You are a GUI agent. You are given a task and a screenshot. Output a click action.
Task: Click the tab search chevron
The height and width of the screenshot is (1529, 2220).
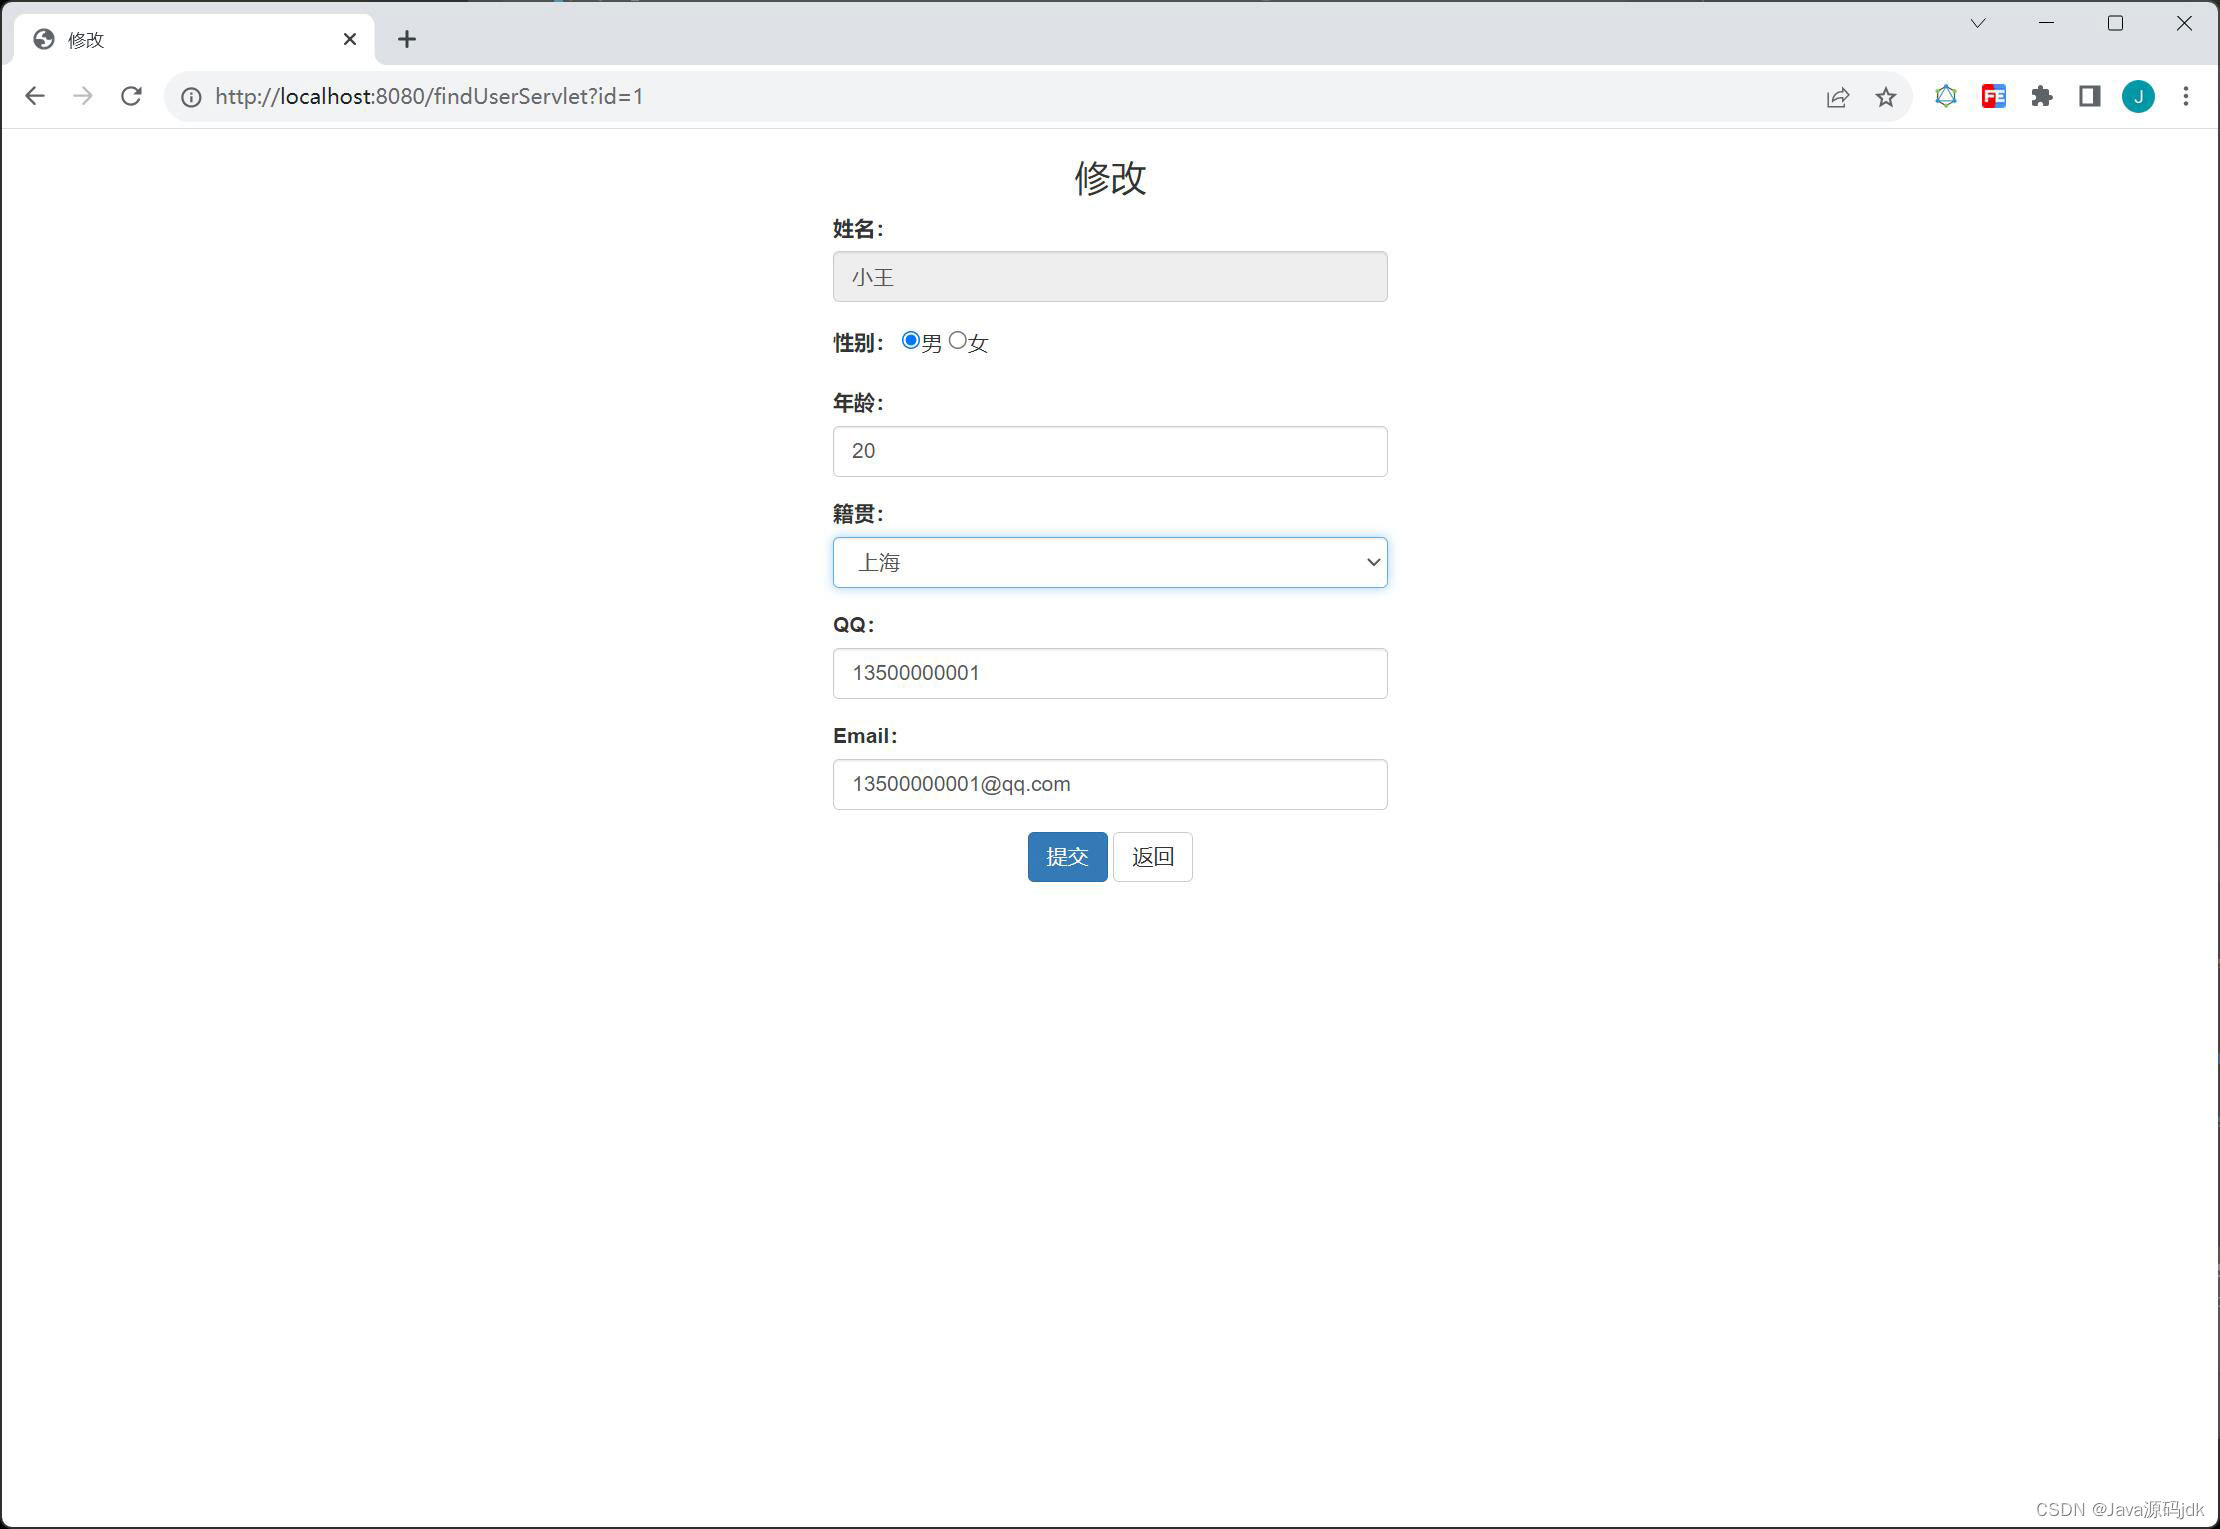(x=1977, y=23)
